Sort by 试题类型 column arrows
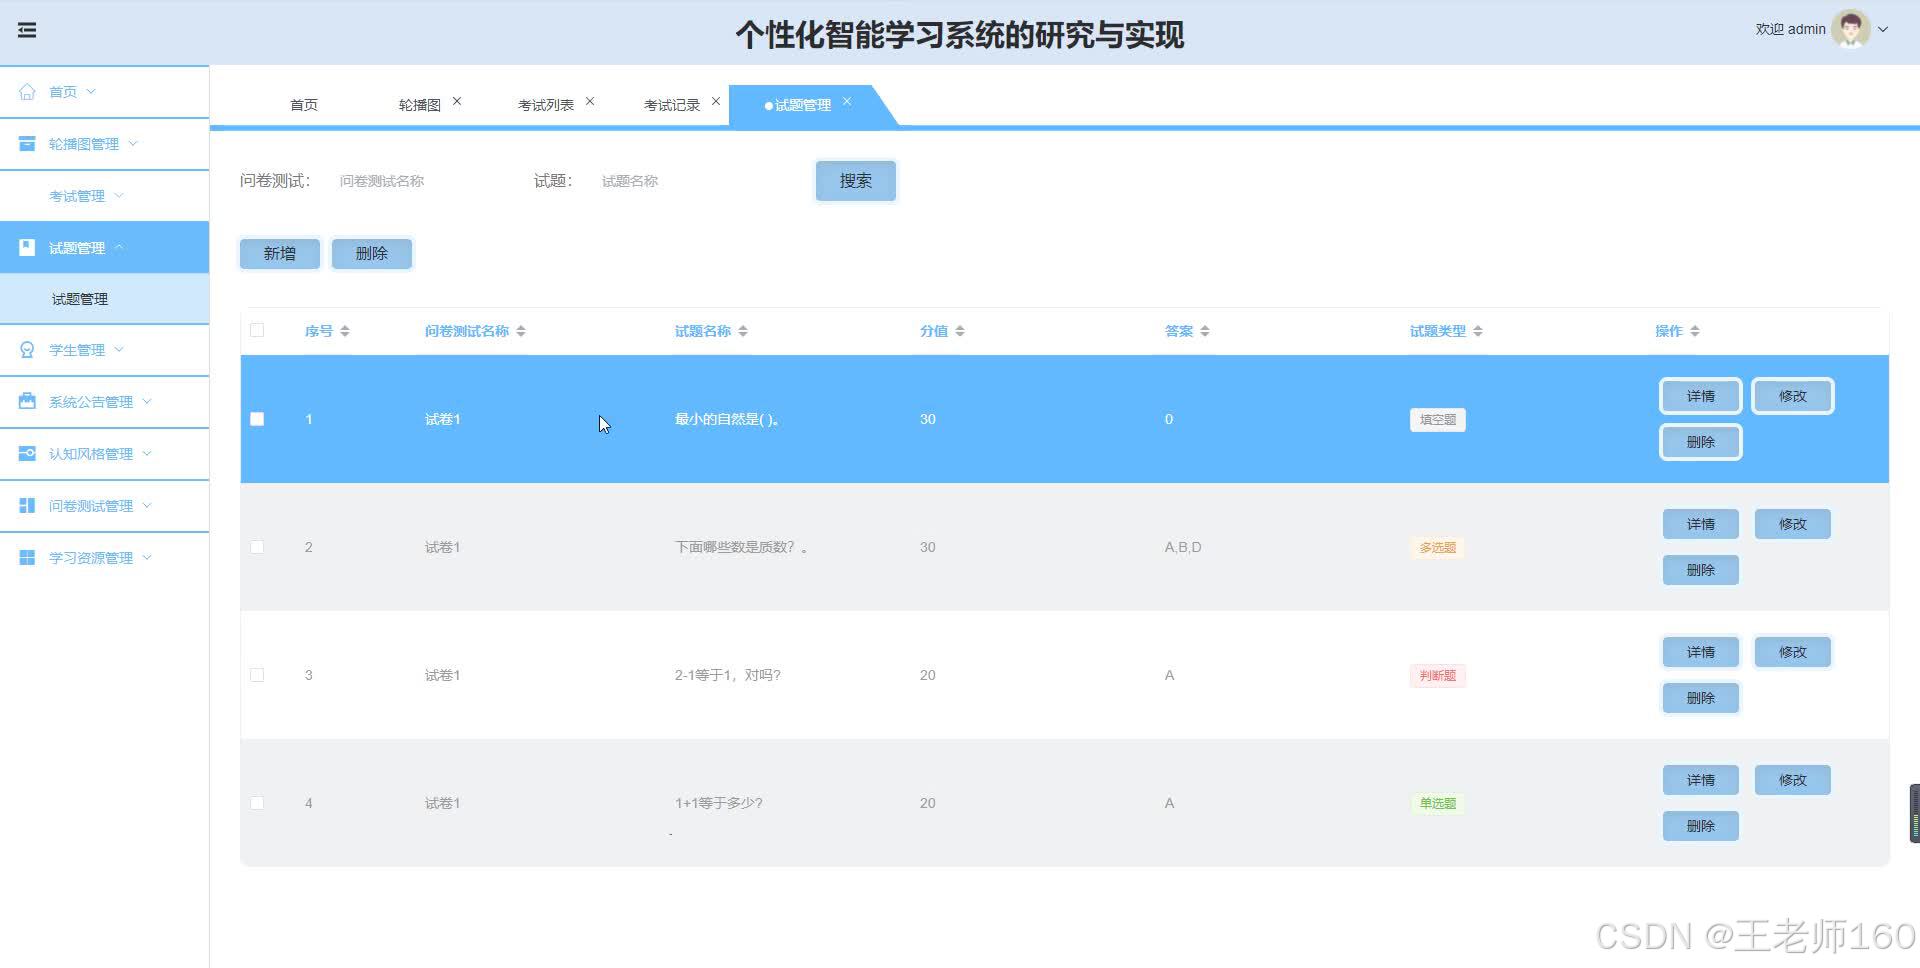Screen dimensions: 1920x968 tap(1478, 331)
